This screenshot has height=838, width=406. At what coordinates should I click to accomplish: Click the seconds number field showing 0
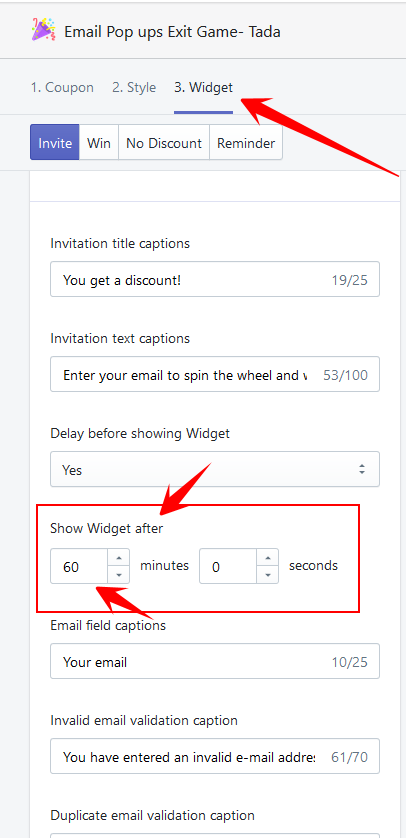coord(229,567)
